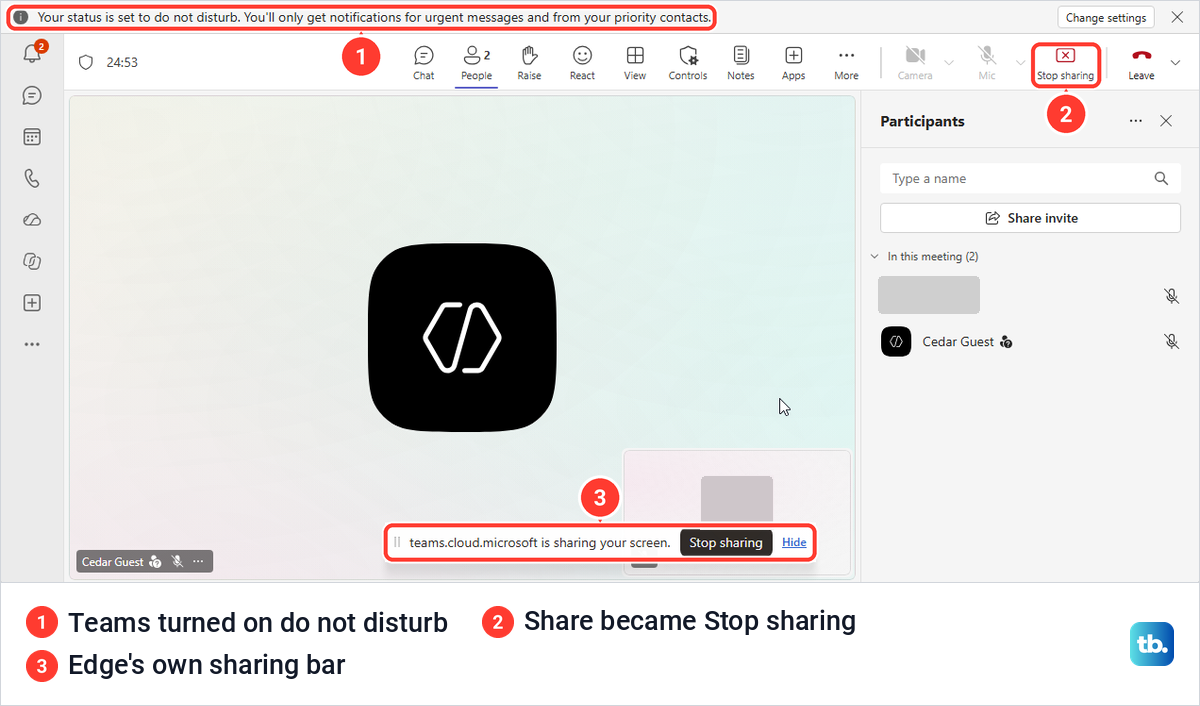Image resolution: width=1200 pixels, height=706 pixels.
Task: Click the blurred participant name in list
Action: tap(929, 295)
